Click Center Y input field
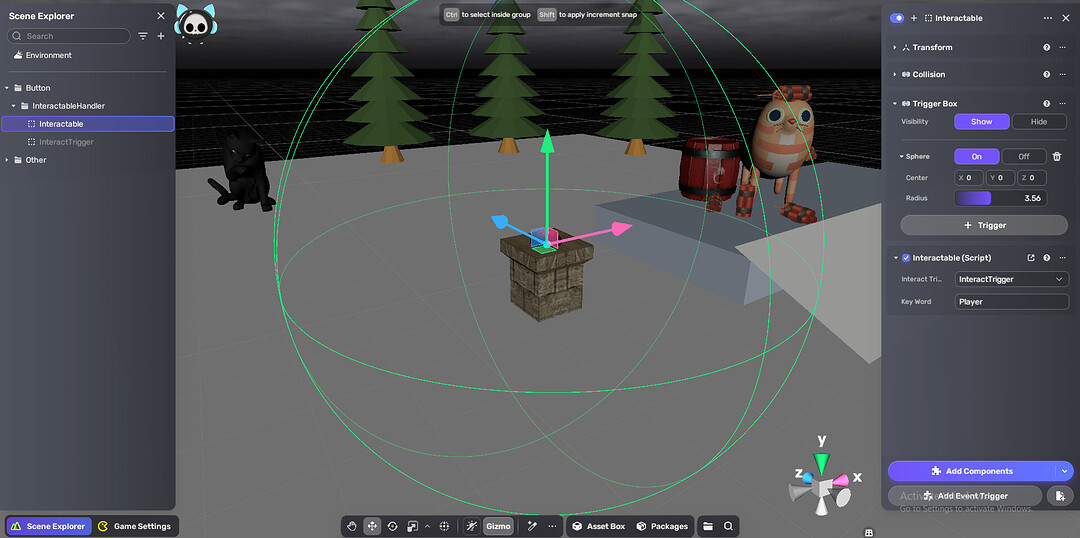This screenshot has width=1080, height=538. pyautogui.click(x=1000, y=178)
